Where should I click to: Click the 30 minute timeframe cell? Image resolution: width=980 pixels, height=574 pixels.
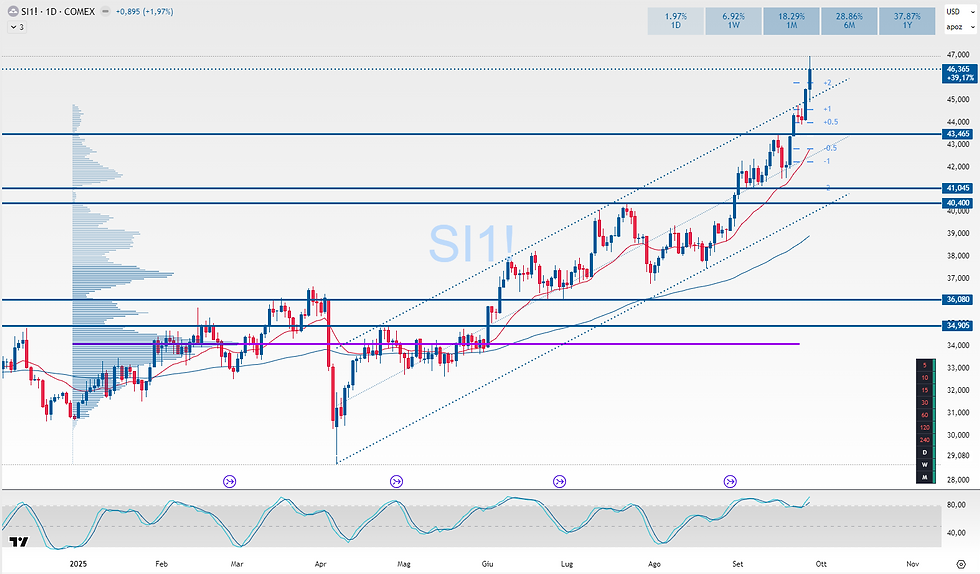click(x=925, y=403)
